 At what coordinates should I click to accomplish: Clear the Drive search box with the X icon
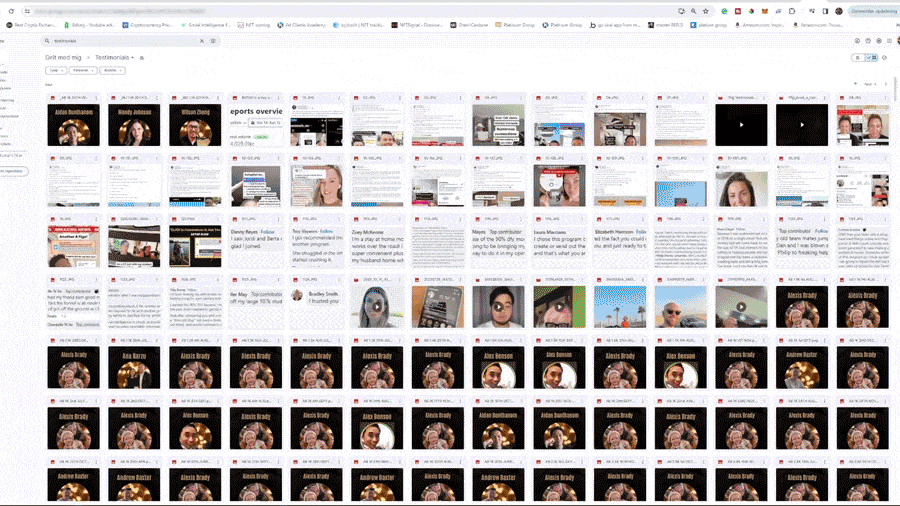202,41
